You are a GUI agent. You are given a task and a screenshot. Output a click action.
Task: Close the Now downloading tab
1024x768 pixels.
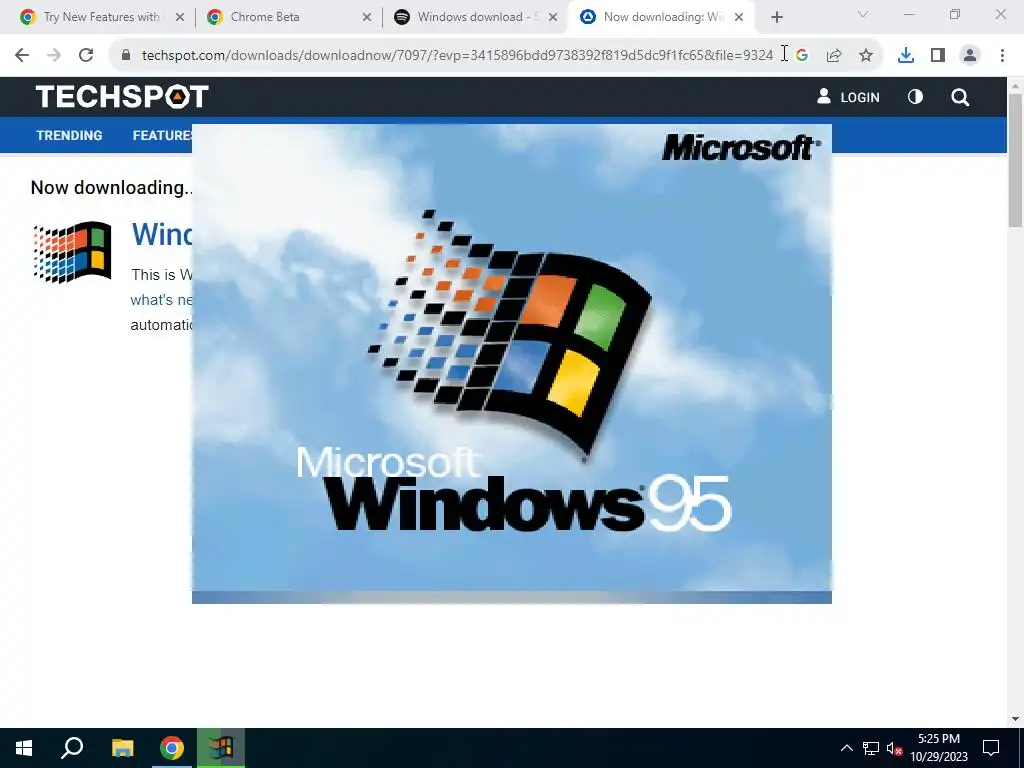[x=739, y=17]
